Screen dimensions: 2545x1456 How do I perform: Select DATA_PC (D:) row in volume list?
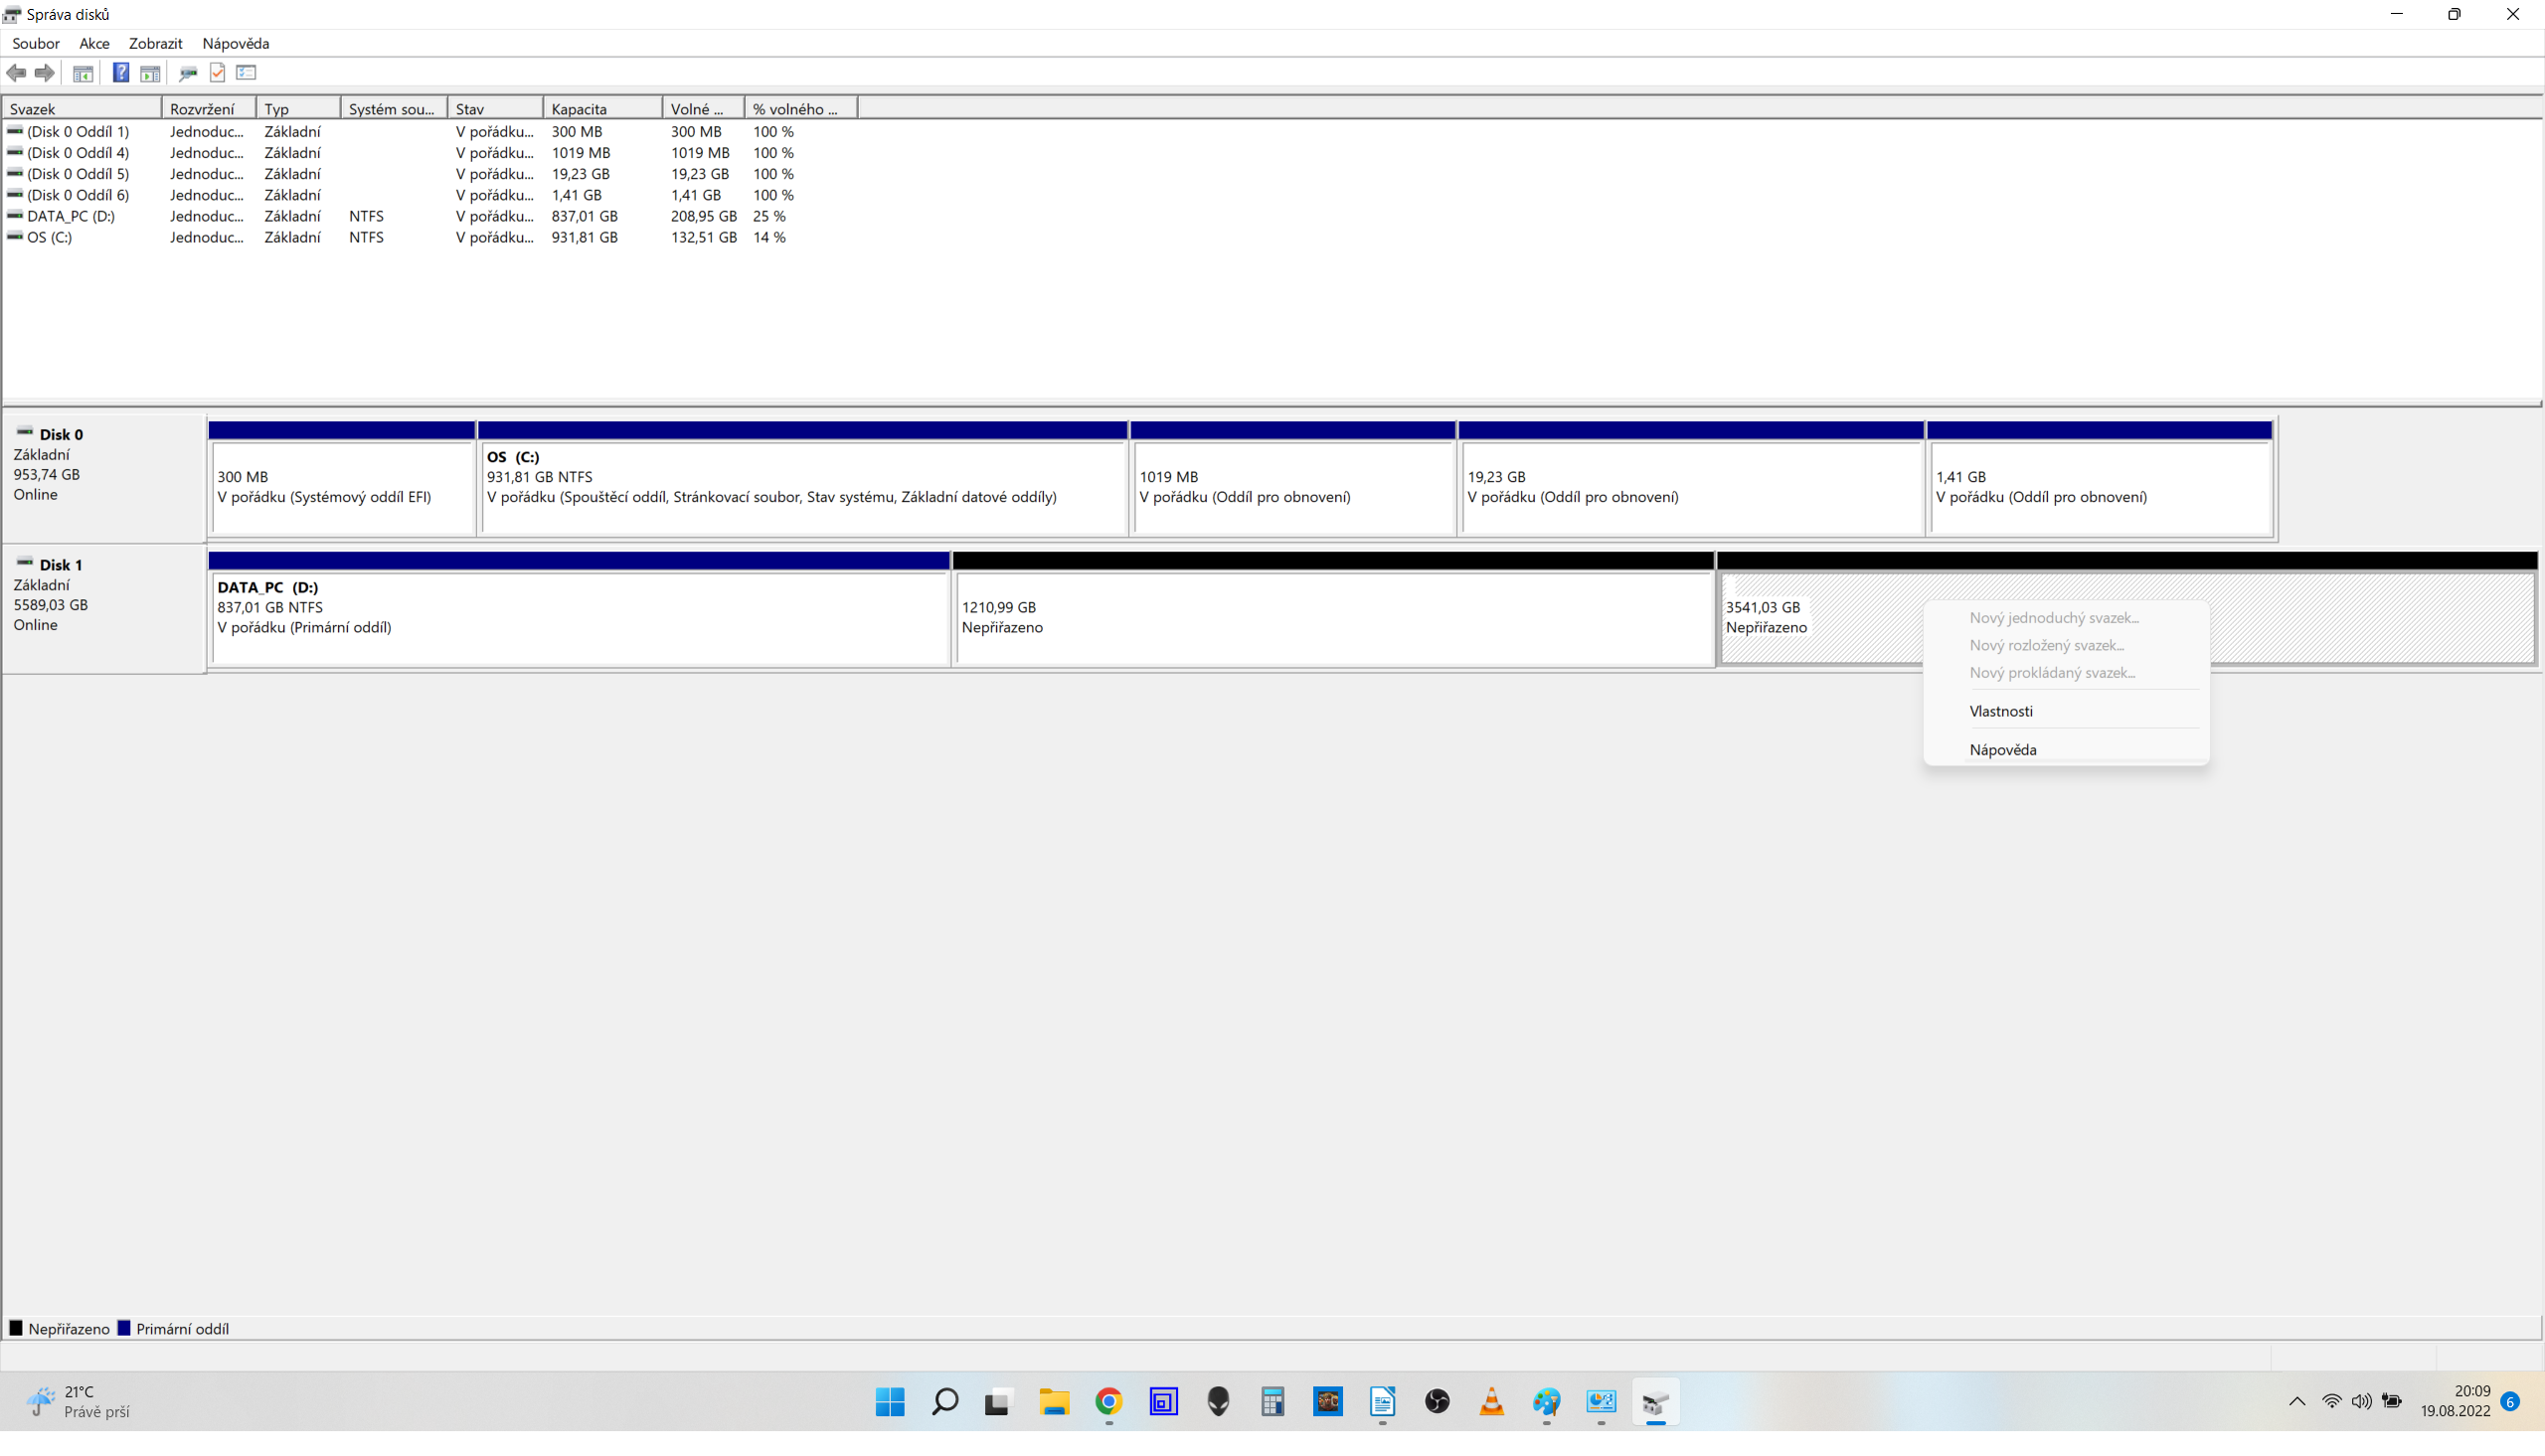70,216
